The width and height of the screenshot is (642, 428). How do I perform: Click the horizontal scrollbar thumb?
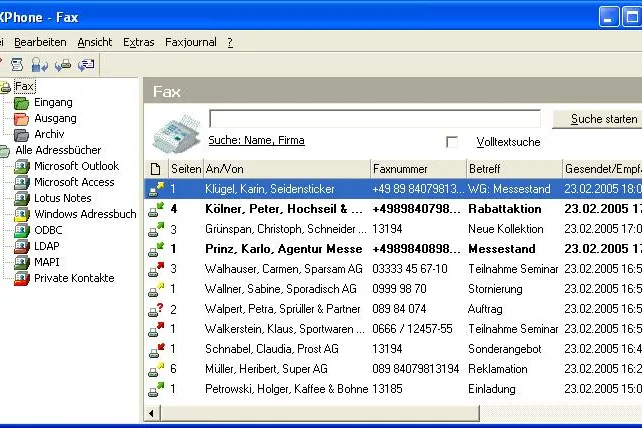pos(320,413)
